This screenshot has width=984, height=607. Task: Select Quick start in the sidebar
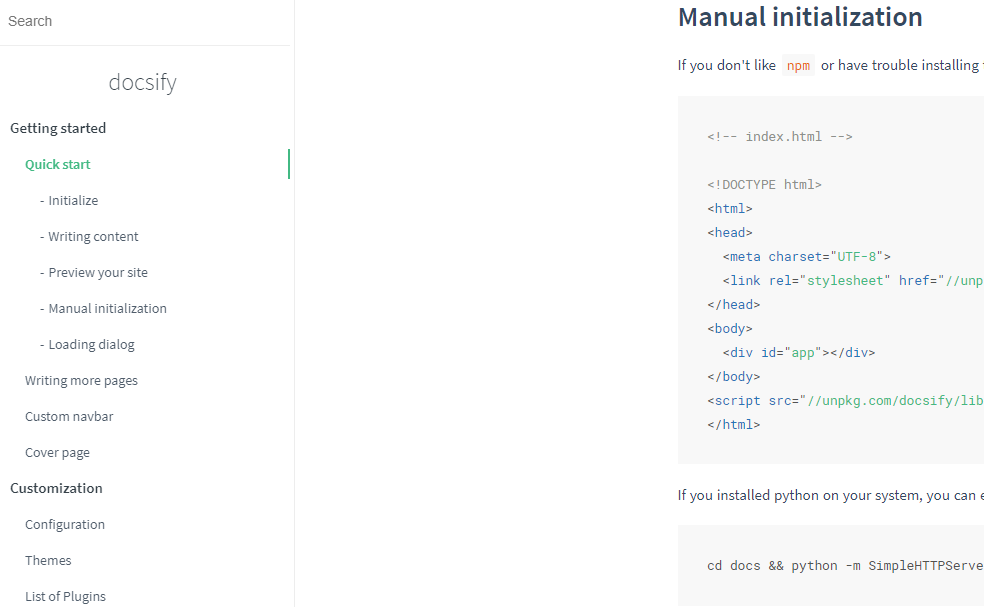coord(58,164)
